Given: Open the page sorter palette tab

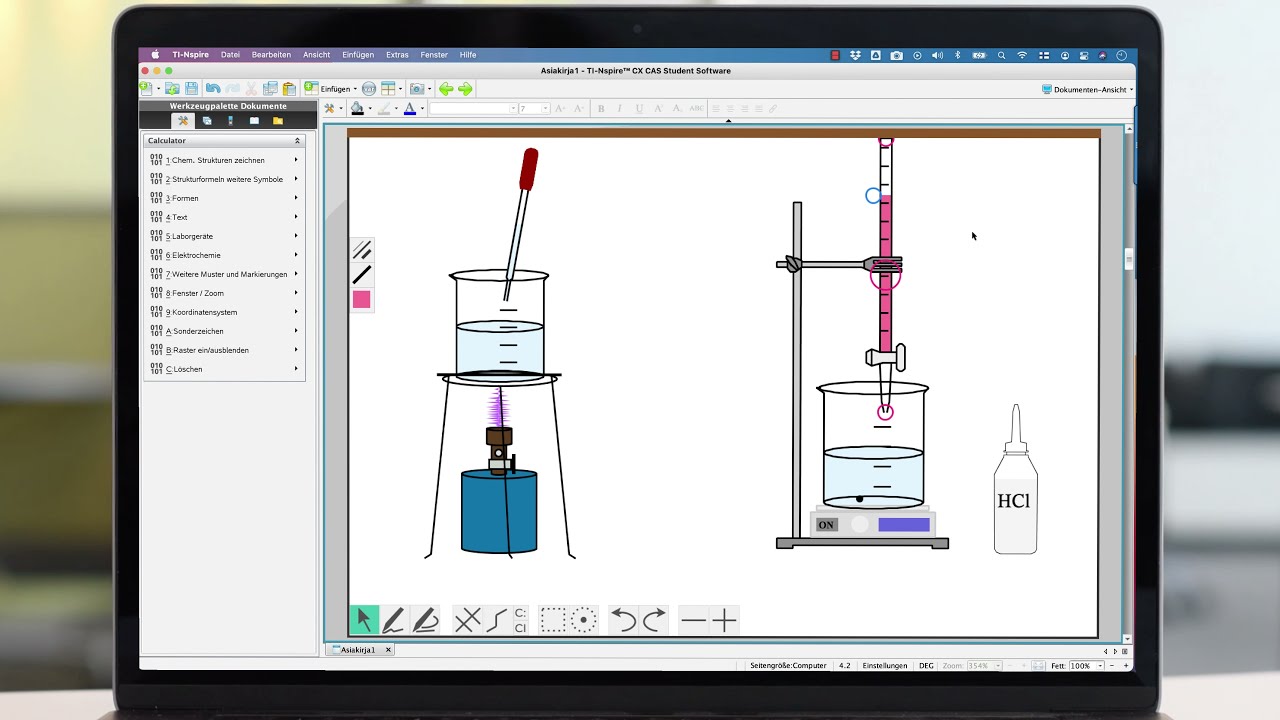Looking at the screenshot, I should coord(207,121).
